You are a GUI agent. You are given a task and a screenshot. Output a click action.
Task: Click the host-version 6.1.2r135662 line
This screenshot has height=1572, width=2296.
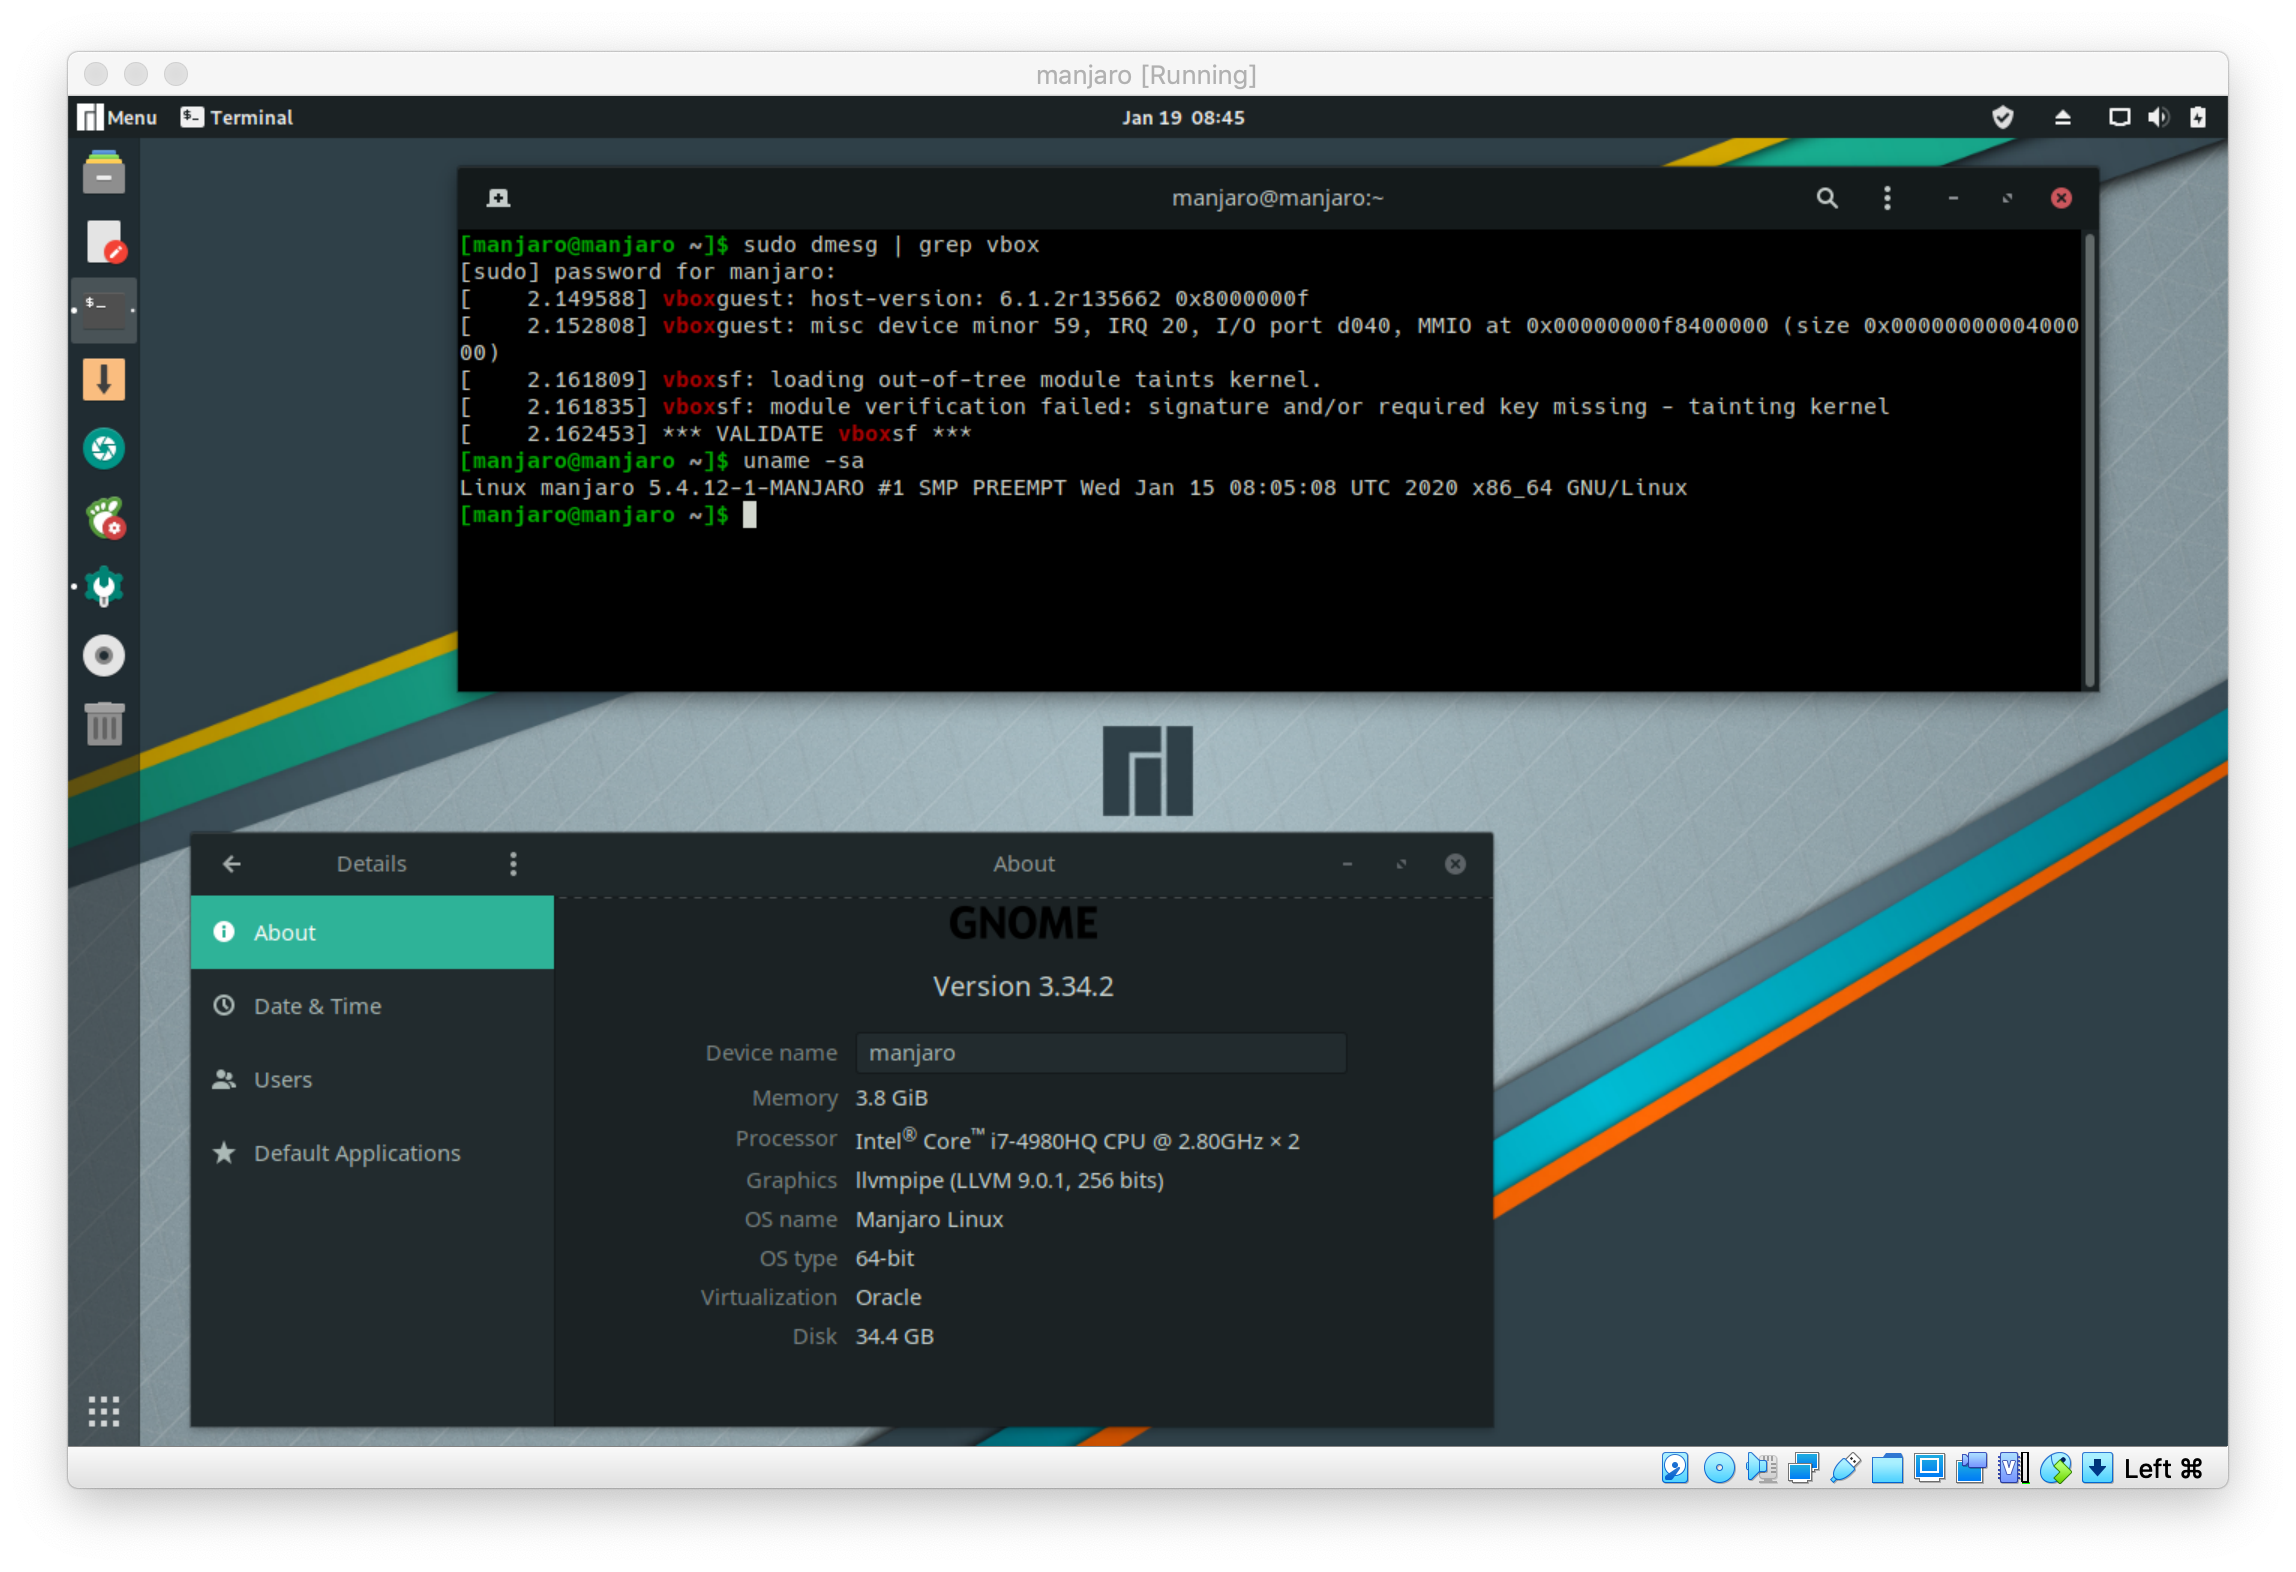884,299
